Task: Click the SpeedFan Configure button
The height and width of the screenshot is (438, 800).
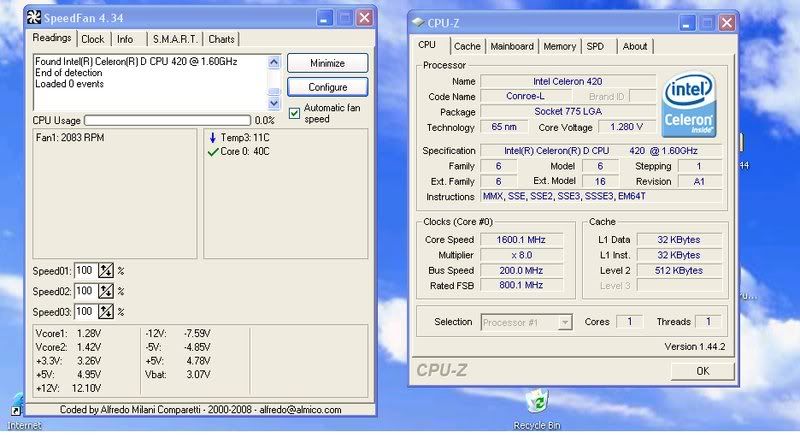Action: tap(328, 87)
